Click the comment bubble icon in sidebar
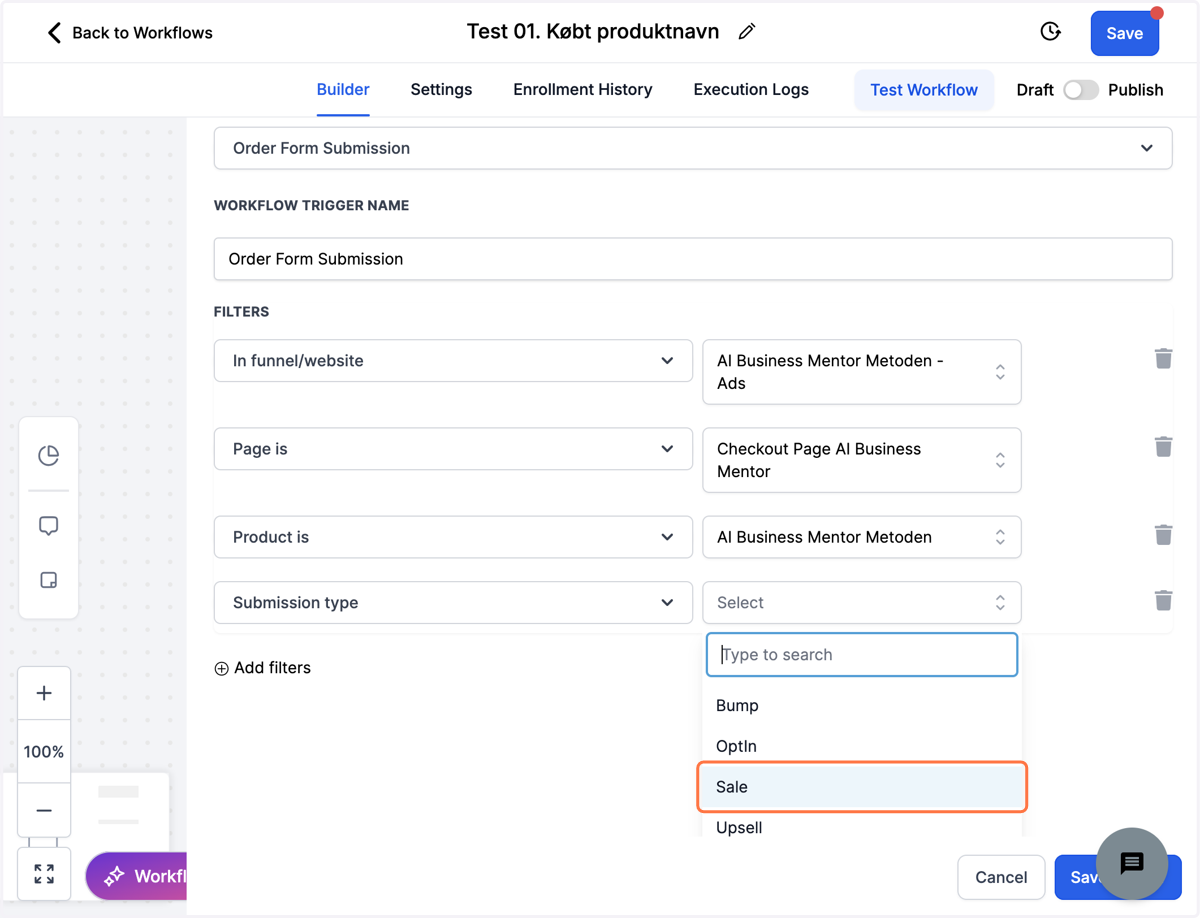The height and width of the screenshot is (918, 1200). click(x=48, y=526)
